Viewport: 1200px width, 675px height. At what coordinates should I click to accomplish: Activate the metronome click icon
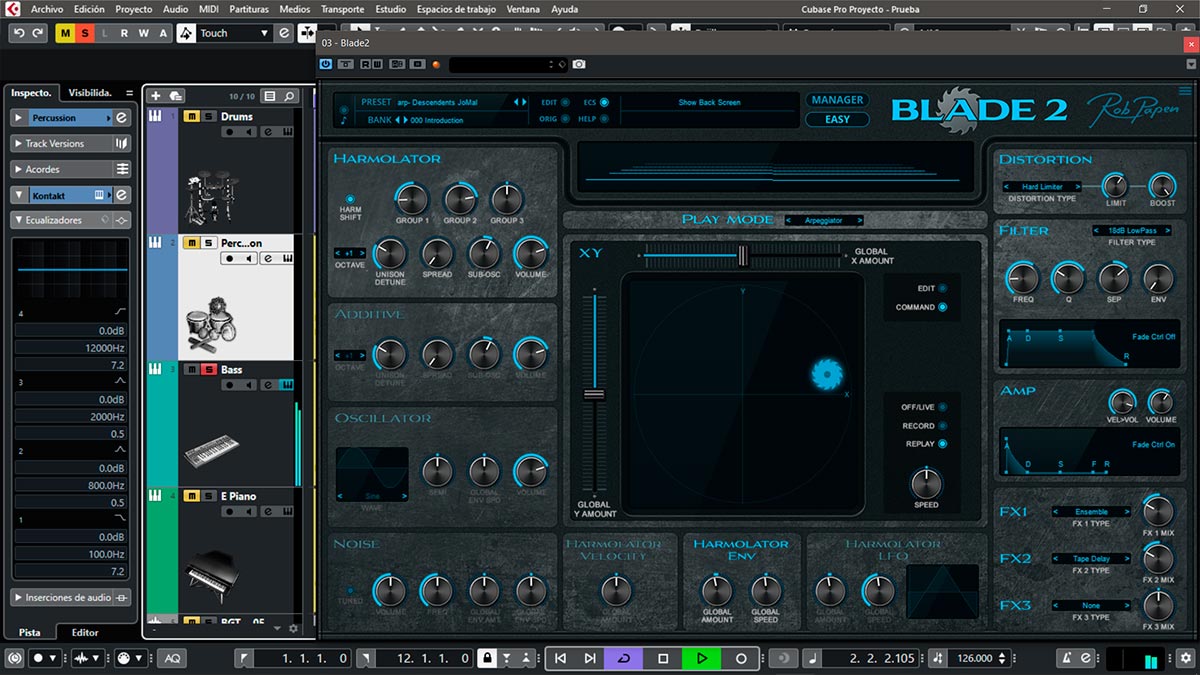pos(1067,658)
